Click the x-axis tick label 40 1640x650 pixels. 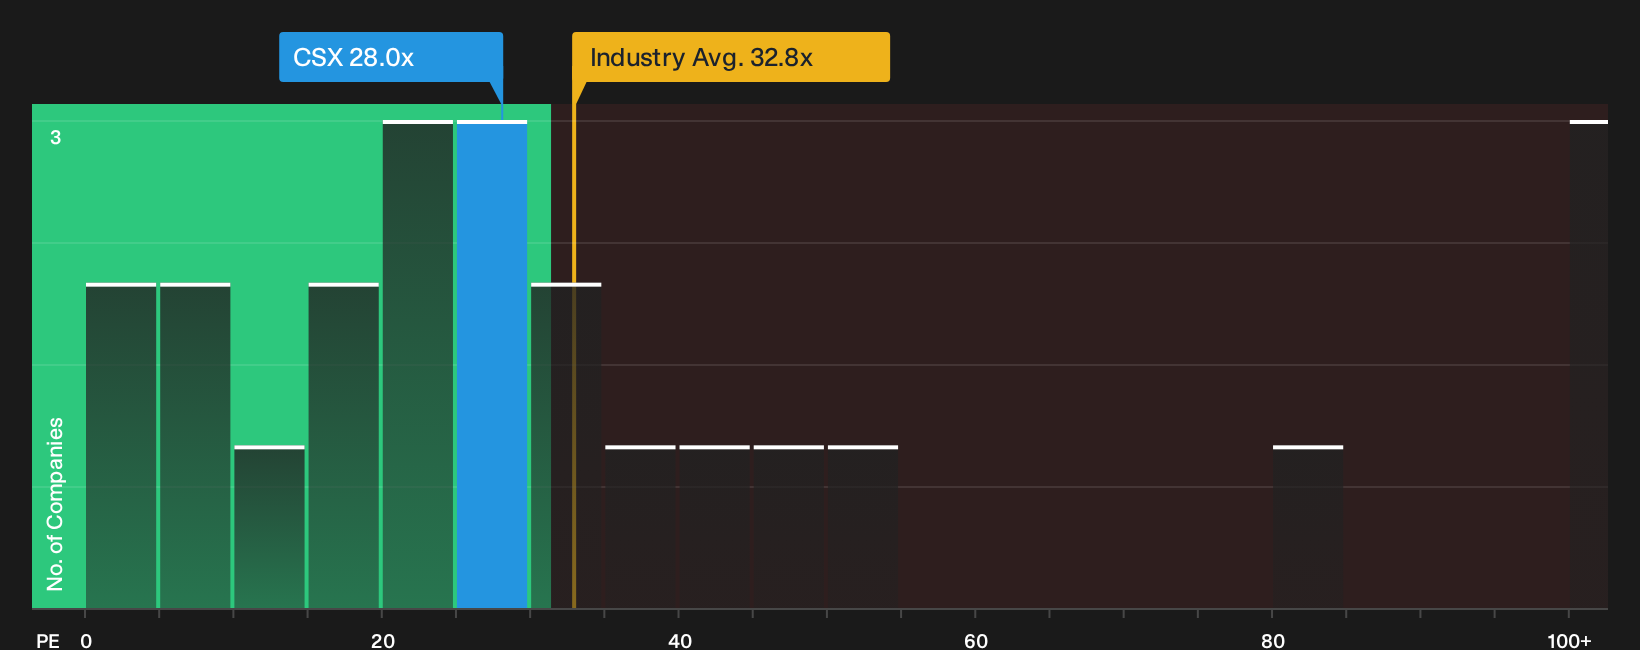point(680,641)
